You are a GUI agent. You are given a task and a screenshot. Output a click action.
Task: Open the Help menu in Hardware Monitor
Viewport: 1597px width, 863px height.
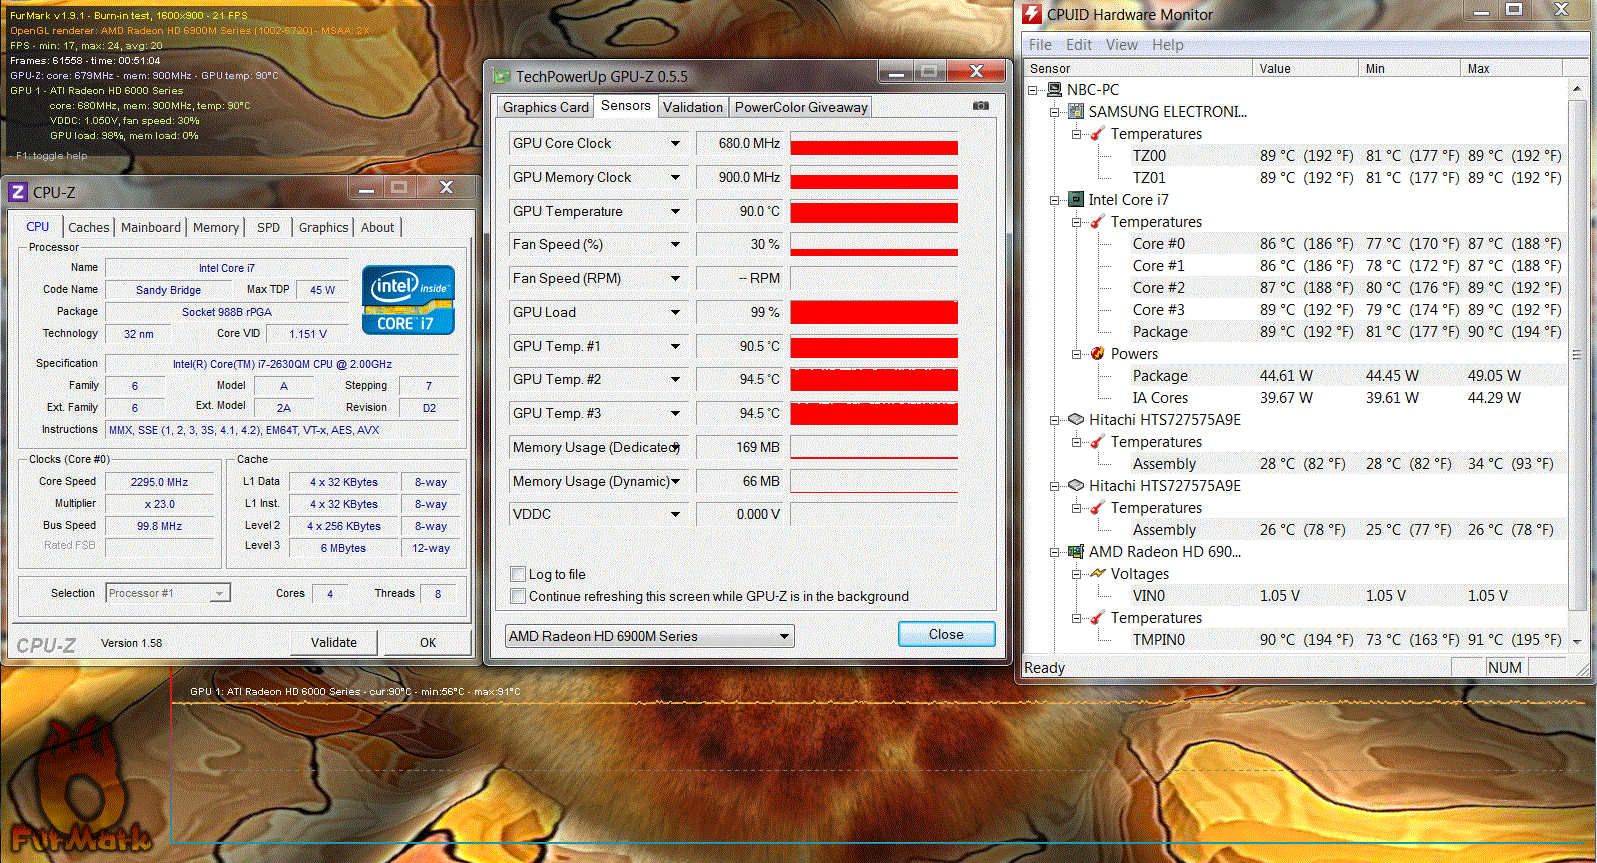pyautogui.click(x=1168, y=45)
